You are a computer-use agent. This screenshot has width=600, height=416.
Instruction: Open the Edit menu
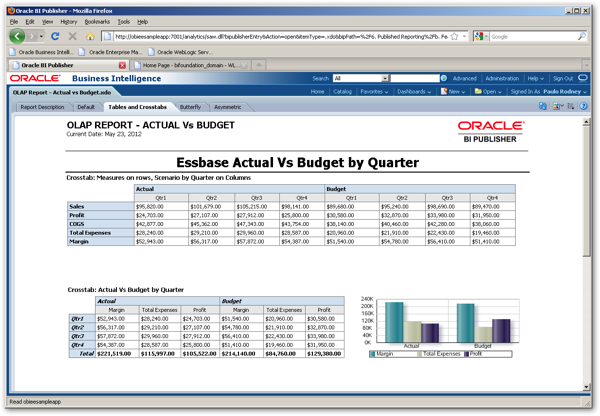(30, 22)
